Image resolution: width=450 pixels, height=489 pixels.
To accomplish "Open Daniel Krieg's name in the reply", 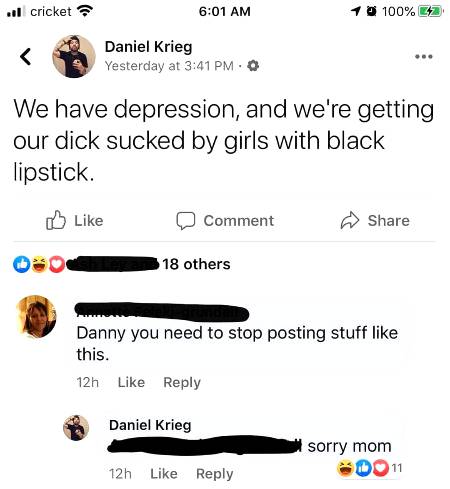I will [x=150, y=425].
